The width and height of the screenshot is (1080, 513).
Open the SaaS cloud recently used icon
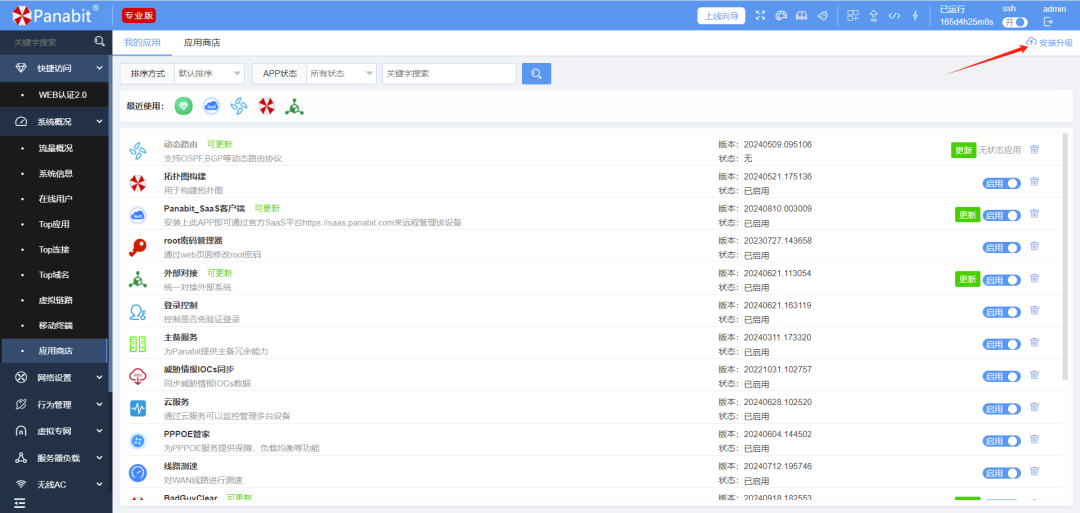click(x=211, y=106)
